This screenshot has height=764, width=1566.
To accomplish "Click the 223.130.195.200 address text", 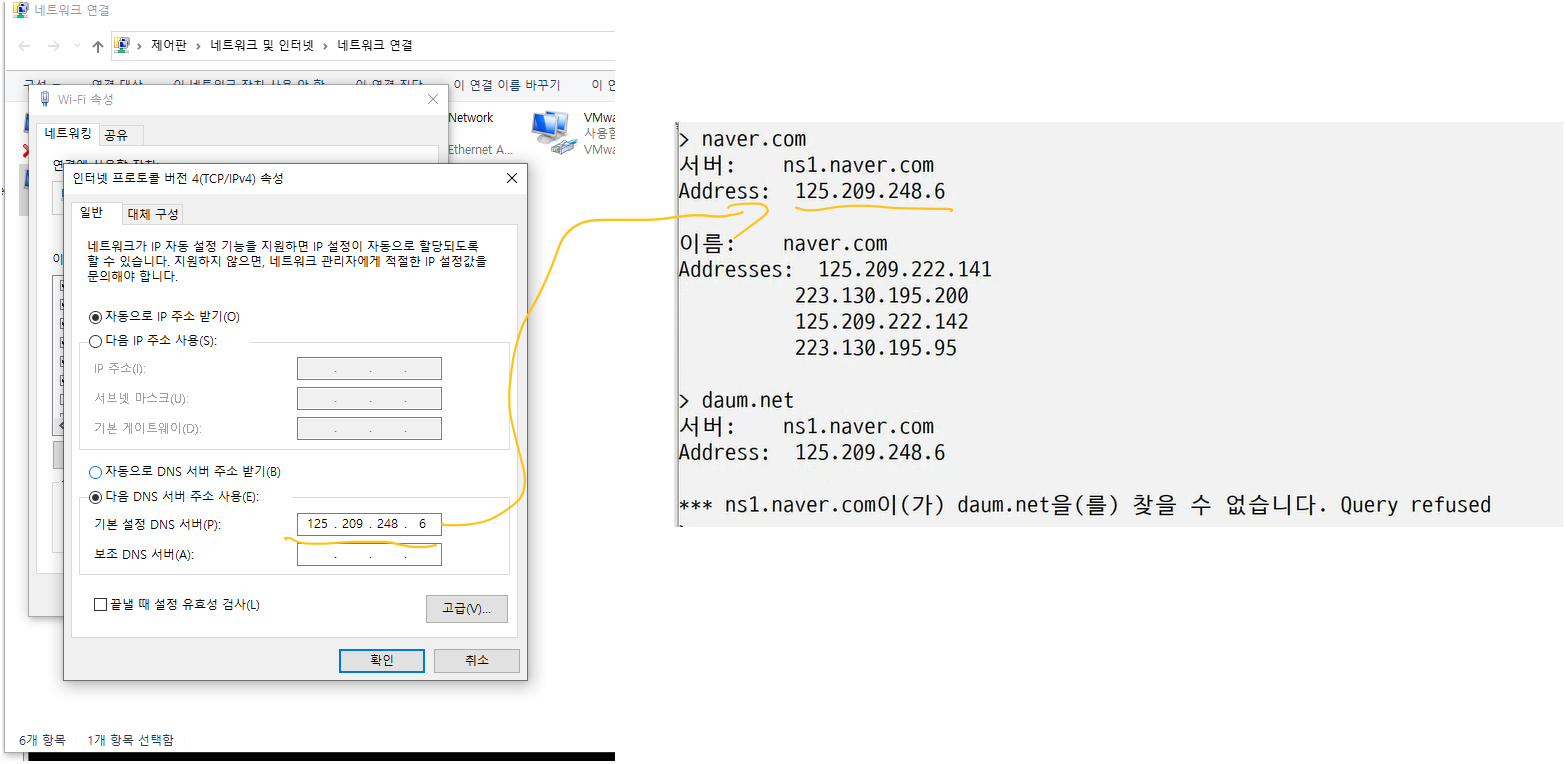I will tap(882, 296).
